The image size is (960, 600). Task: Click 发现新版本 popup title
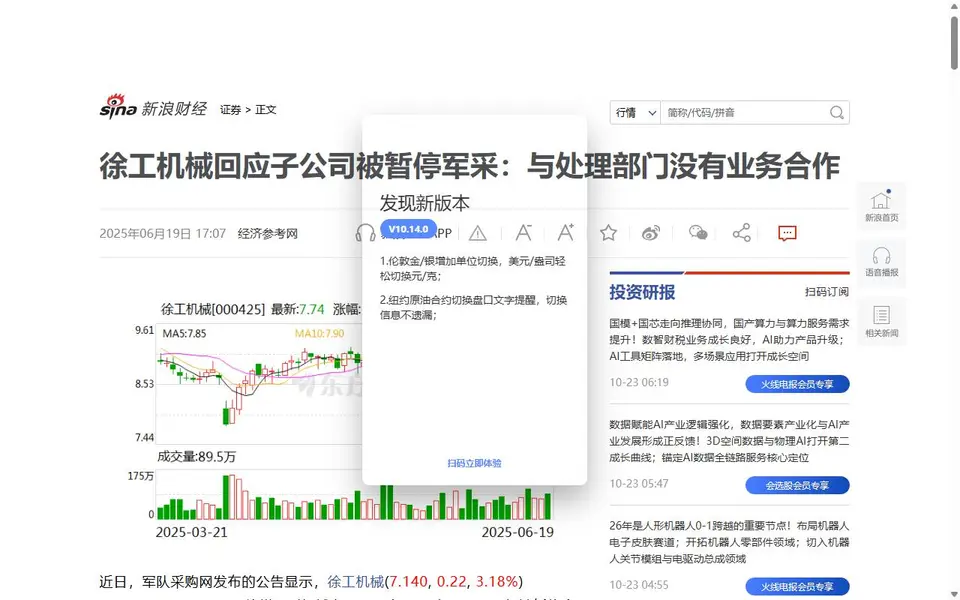pos(424,203)
